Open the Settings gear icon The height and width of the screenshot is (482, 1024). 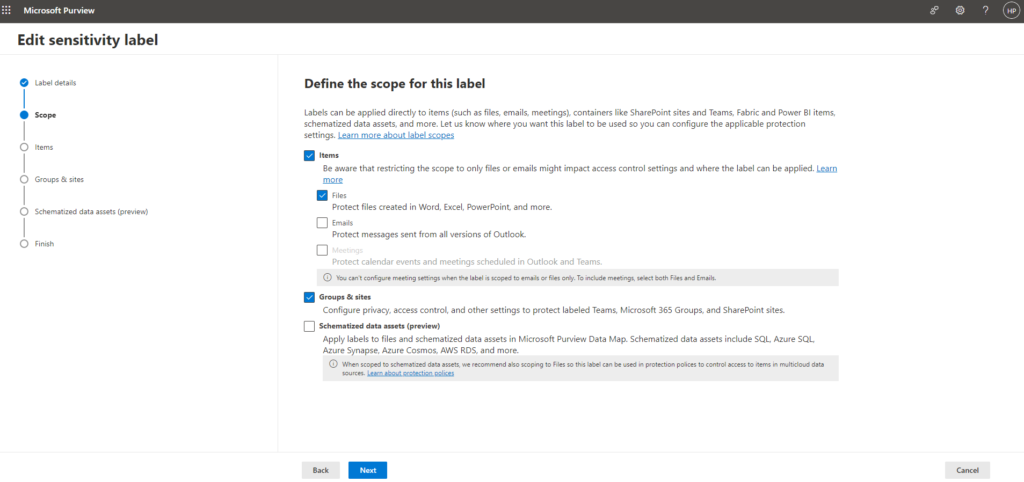point(960,10)
